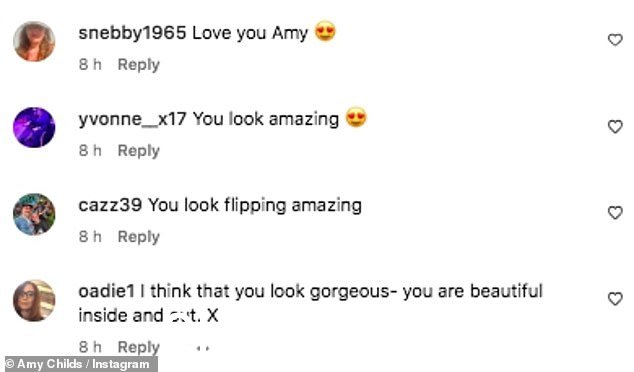The image size is (634, 372).
Task: Reply to snebby1965's Love you Amy comment
Action: point(139,65)
